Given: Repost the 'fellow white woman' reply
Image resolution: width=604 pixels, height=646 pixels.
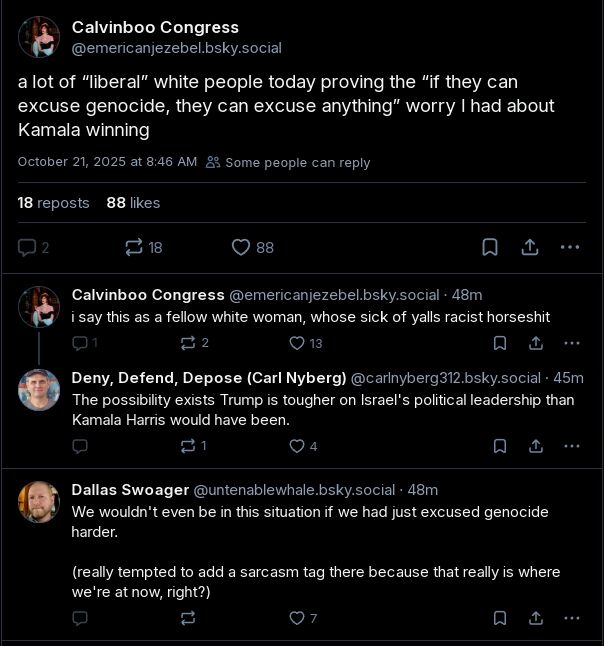Looking at the screenshot, I should tap(187, 343).
